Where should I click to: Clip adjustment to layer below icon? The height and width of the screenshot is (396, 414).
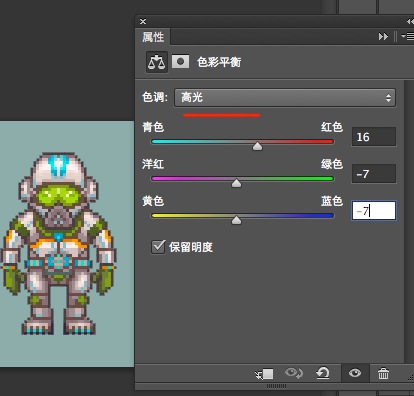264,374
